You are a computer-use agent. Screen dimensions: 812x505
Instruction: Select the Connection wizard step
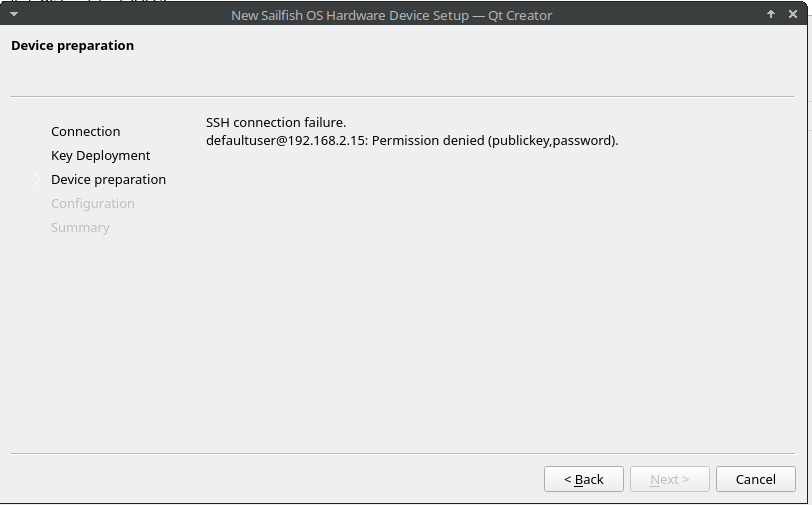(x=85, y=131)
